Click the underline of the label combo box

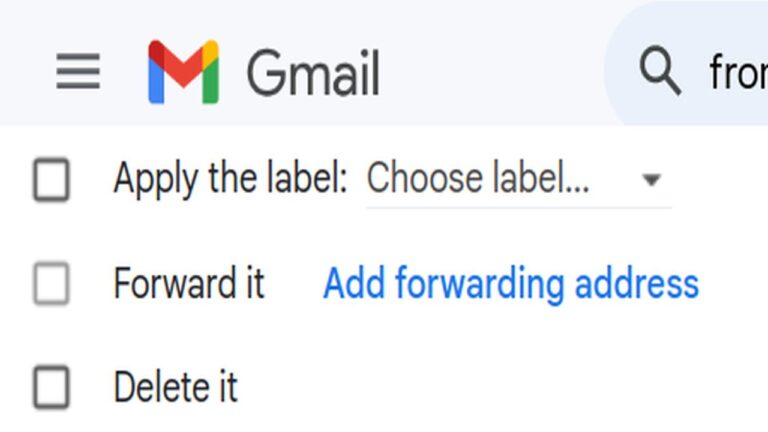coord(519,208)
